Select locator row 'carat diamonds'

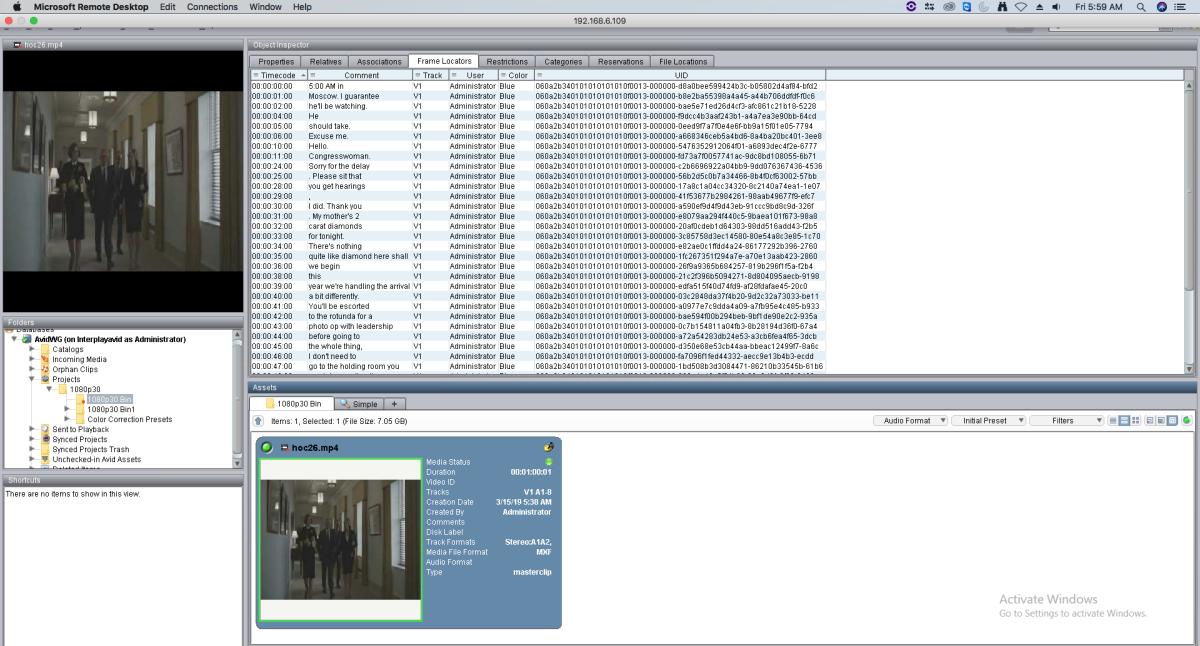pos(537,226)
